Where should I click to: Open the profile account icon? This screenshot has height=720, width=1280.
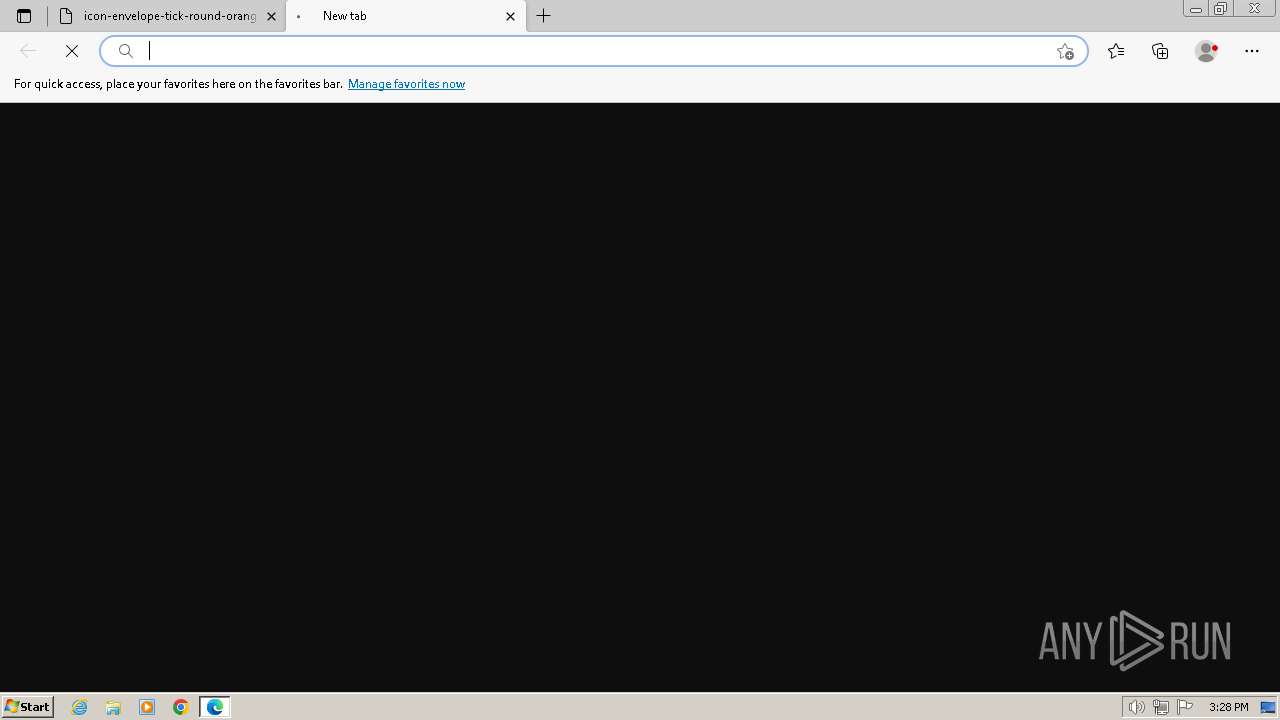click(x=1206, y=51)
